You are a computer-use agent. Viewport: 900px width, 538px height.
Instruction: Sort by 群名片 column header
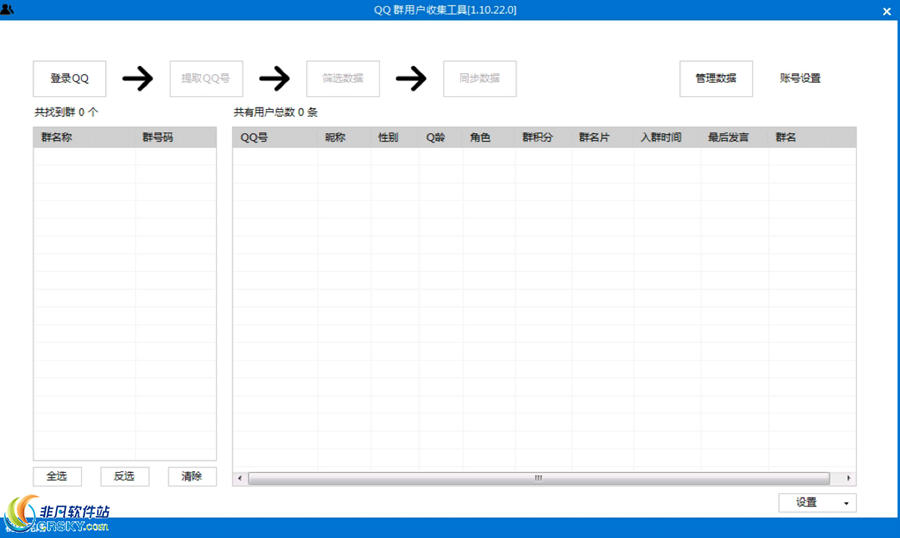pyautogui.click(x=602, y=138)
